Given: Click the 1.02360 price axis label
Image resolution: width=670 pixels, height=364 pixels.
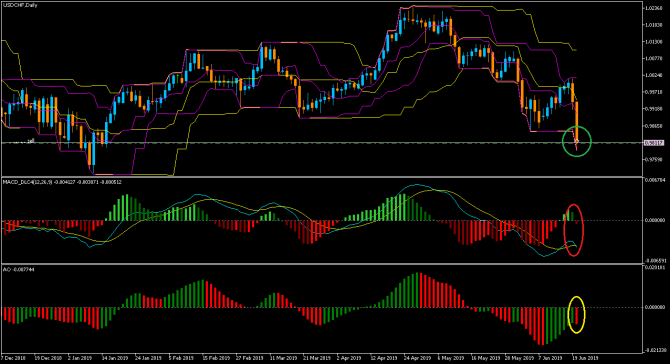Looking at the screenshot, I should click(654, 8).
